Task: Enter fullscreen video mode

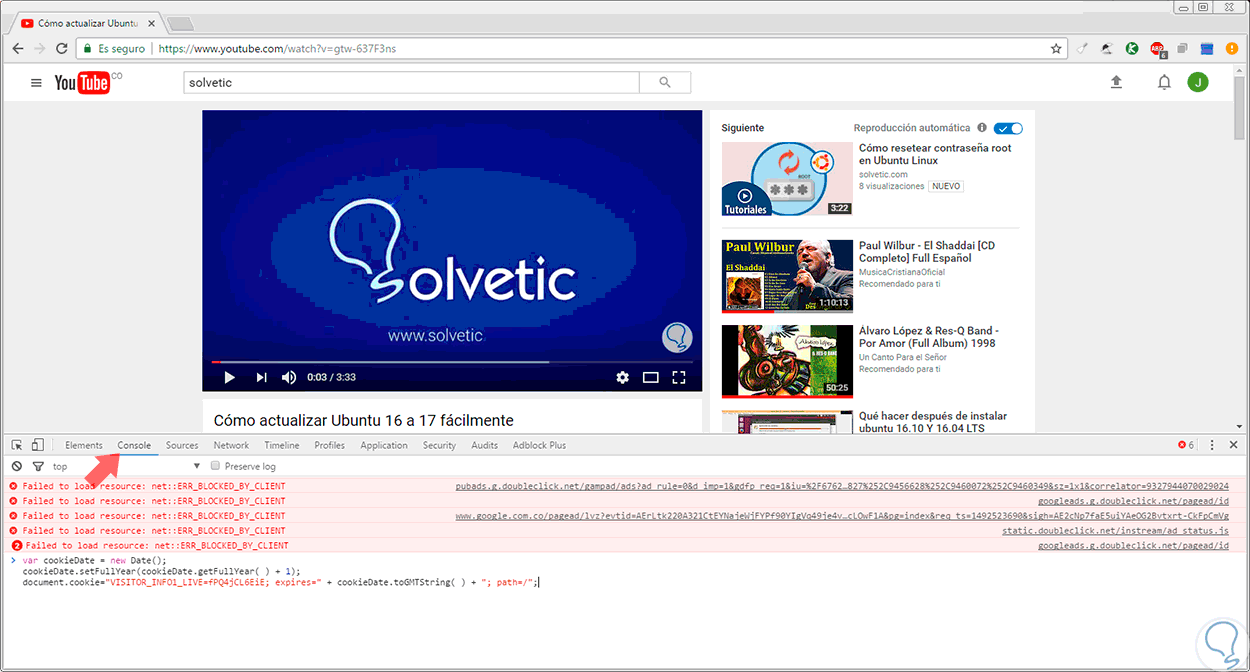Action: point(679,377)
